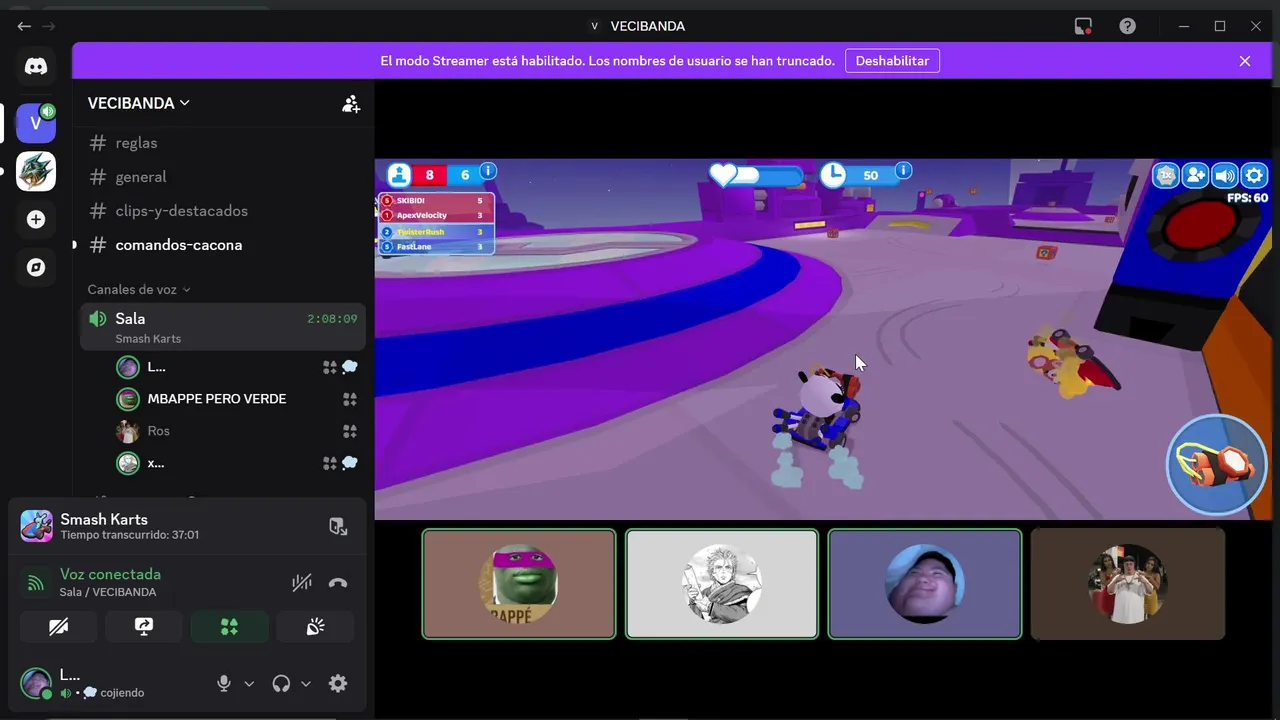
Task: Click the players team icon in game scoreboard
Action: (399, 175)
